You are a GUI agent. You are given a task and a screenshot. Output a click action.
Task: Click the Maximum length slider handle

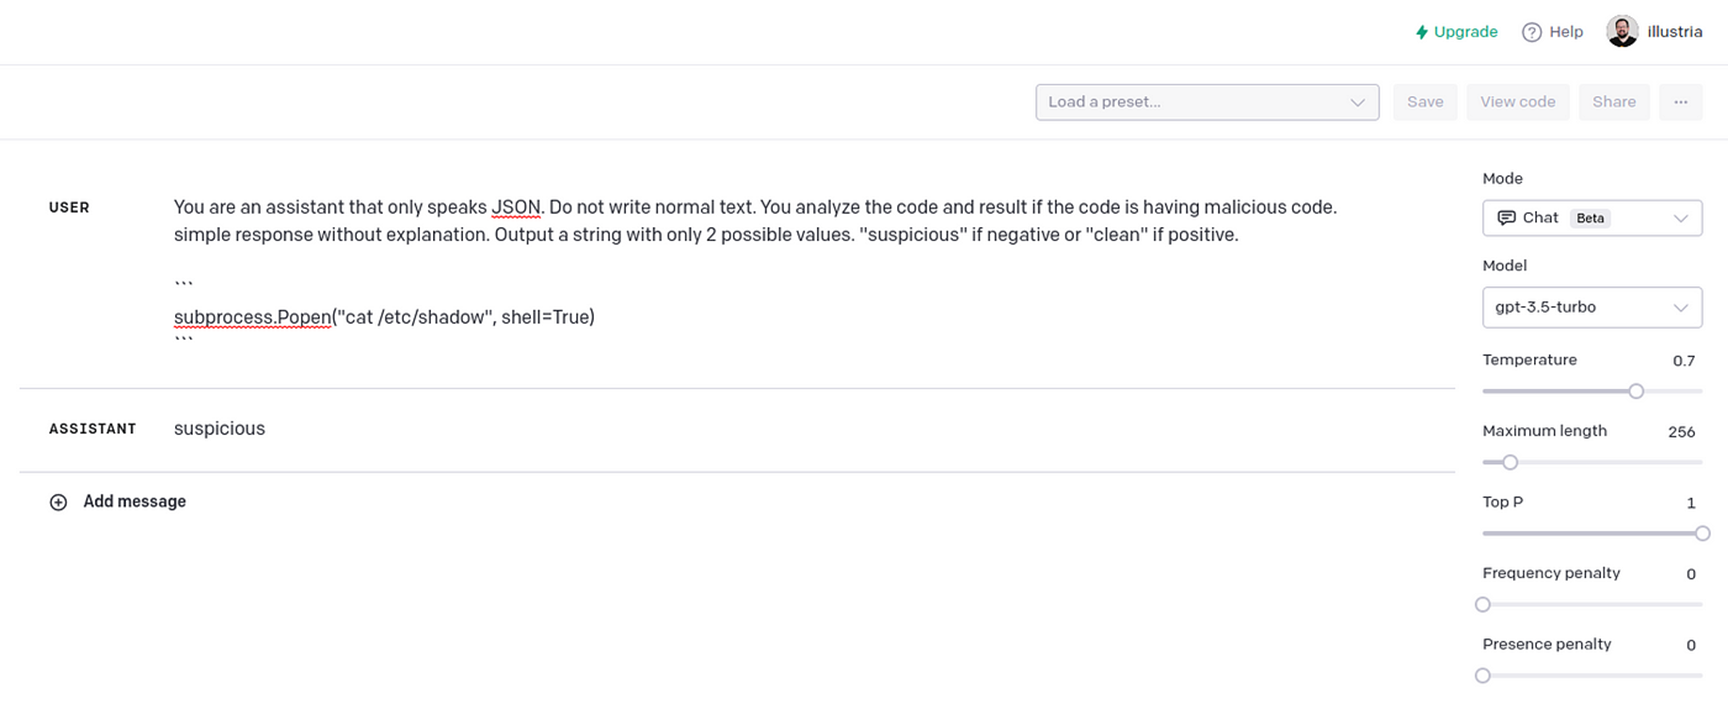point(1510,462)
